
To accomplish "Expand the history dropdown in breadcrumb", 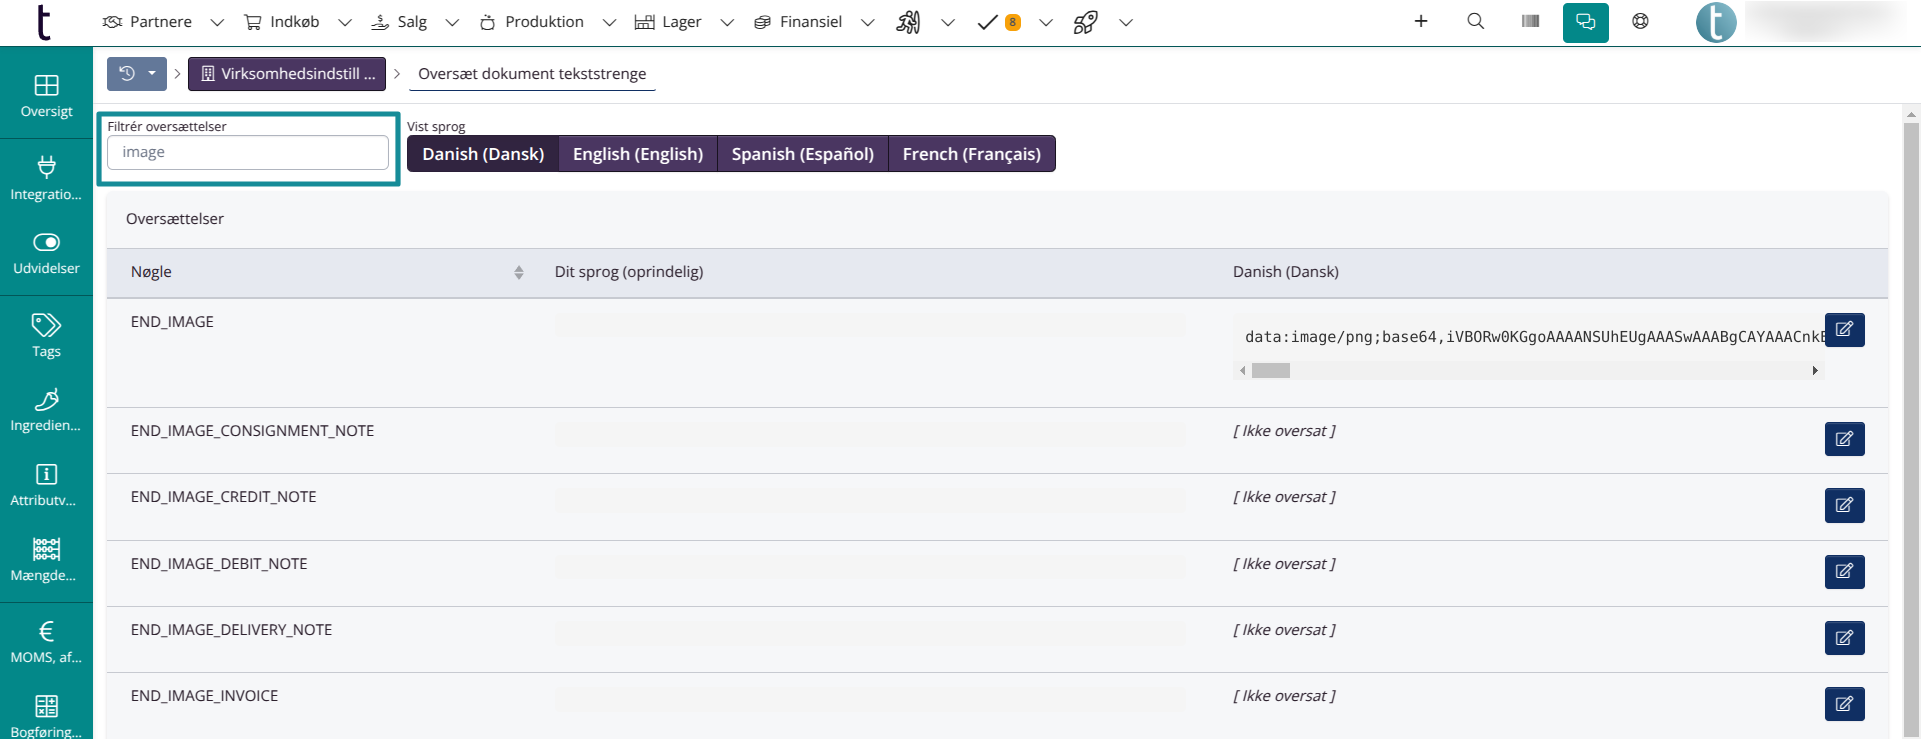I will point(152,74).
